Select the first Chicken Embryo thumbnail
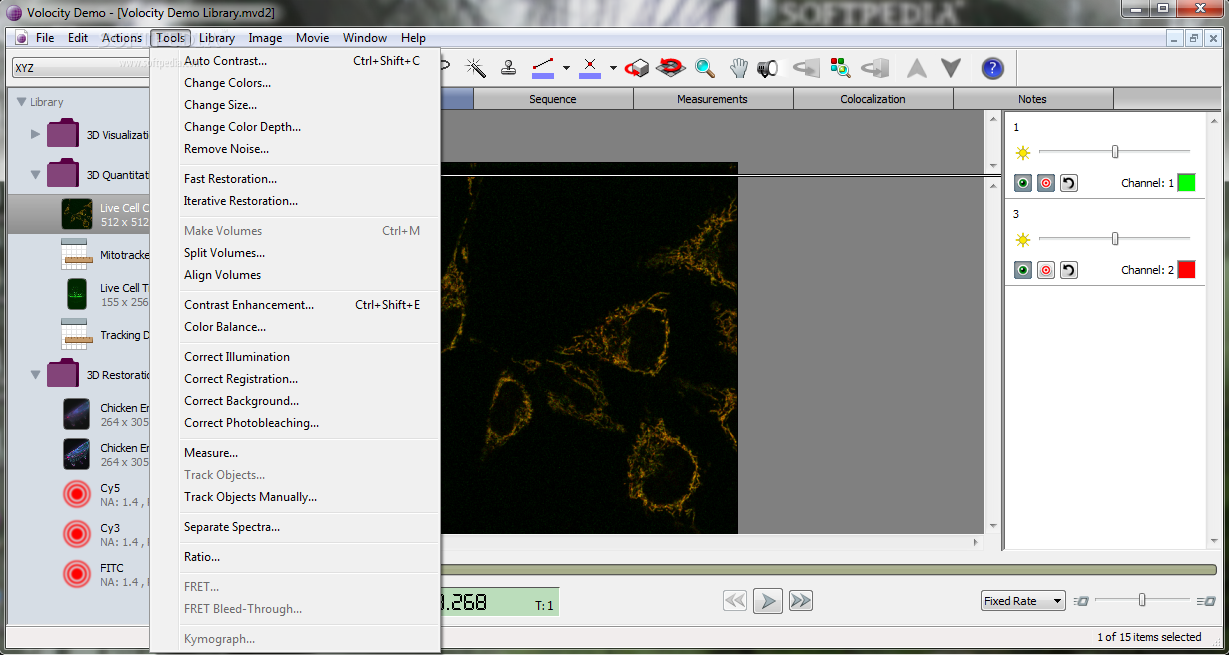This screenshot has width=1229, height=655. pyautogui.click(x=77, y=414)
